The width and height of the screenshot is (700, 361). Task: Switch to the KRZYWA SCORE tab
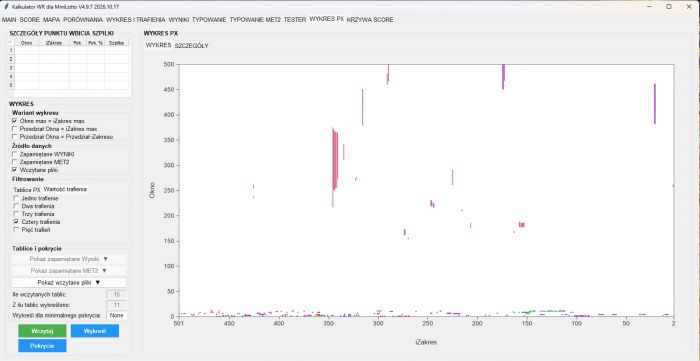tap(370, 20)
